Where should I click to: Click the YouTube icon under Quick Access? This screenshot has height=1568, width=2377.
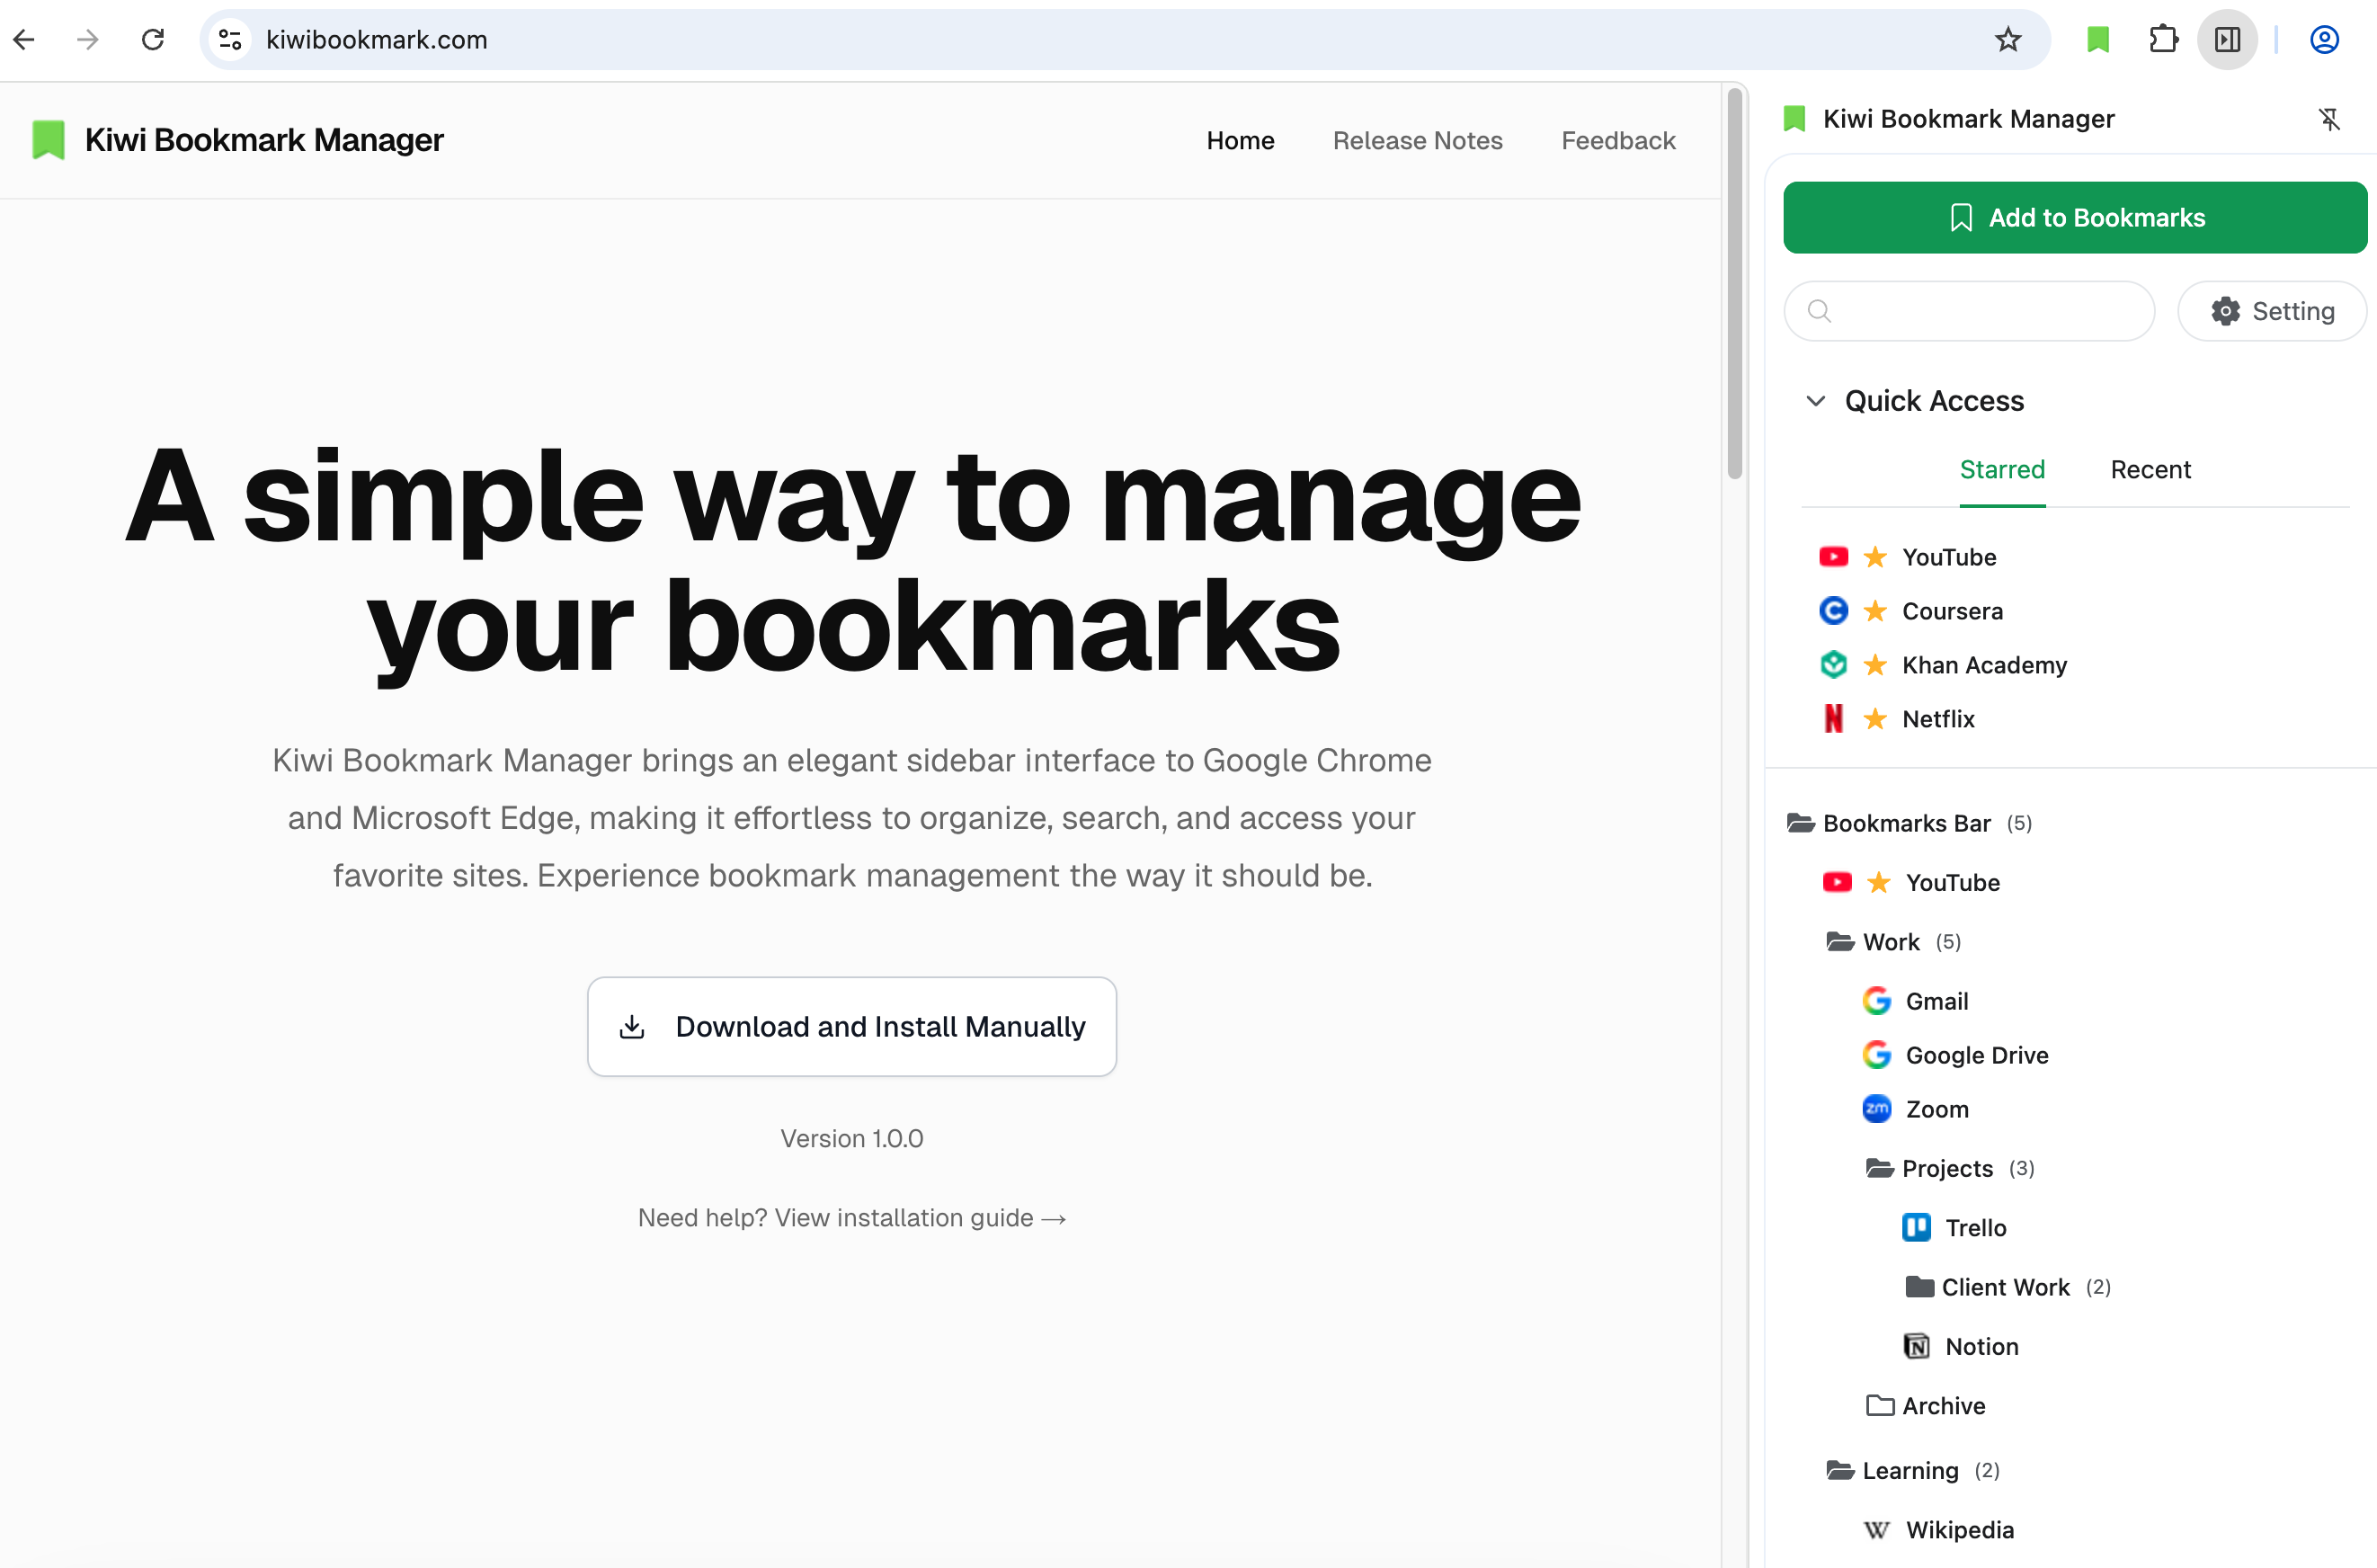tap(1833, 556)
